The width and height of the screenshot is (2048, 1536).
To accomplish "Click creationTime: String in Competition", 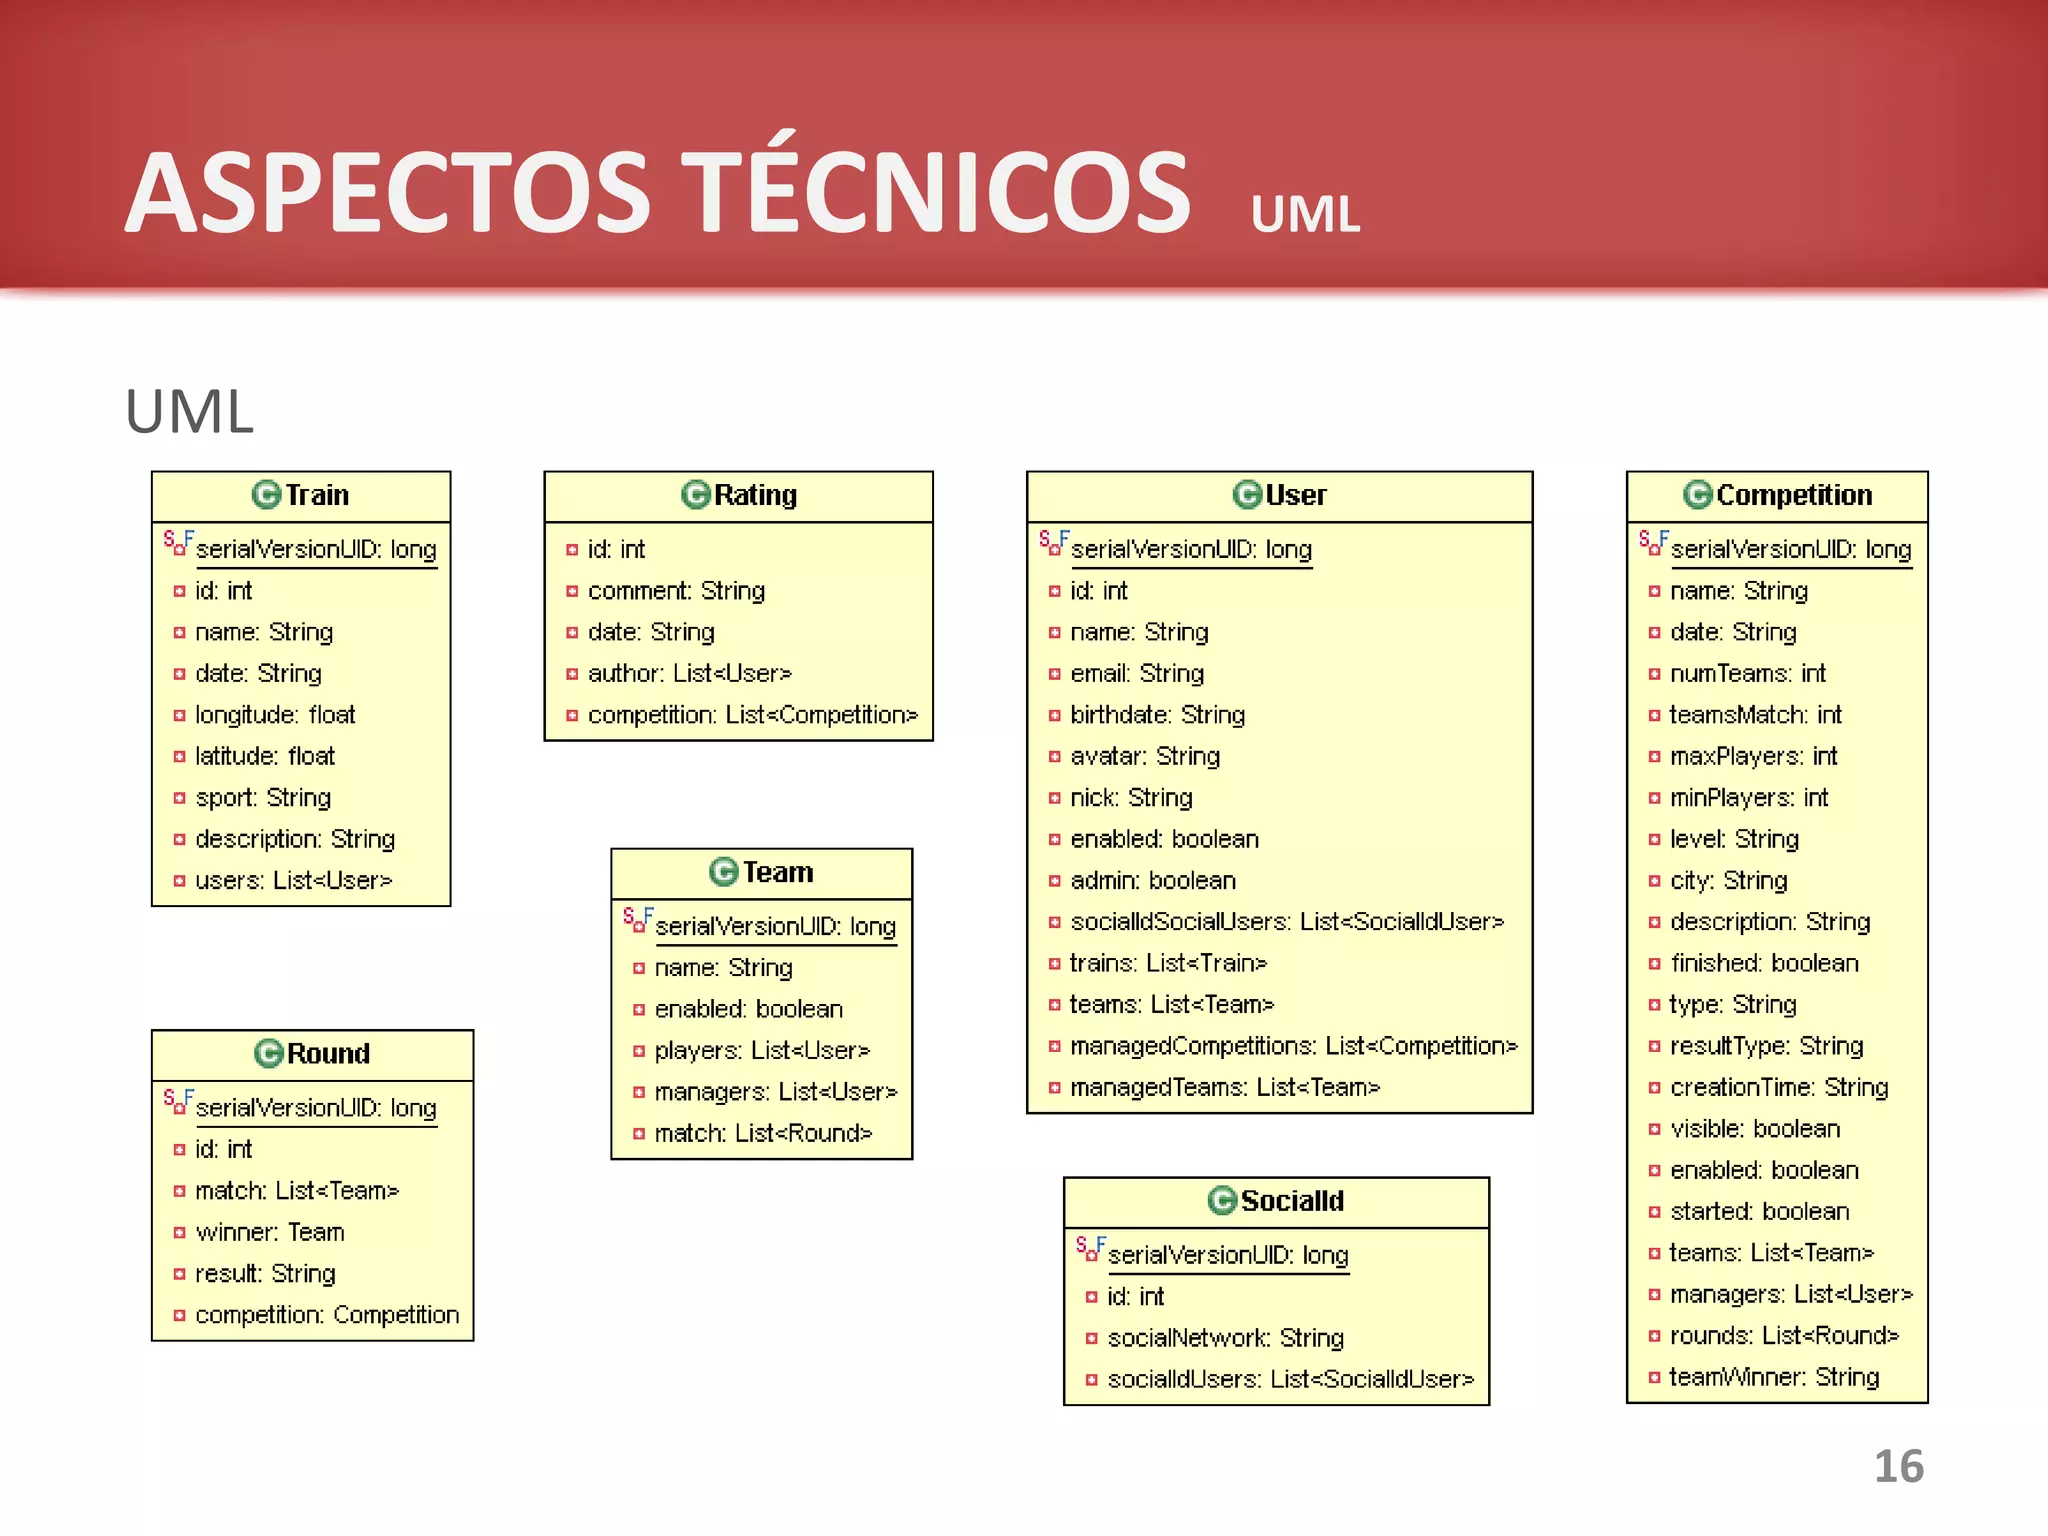I will point(1779,1087).
